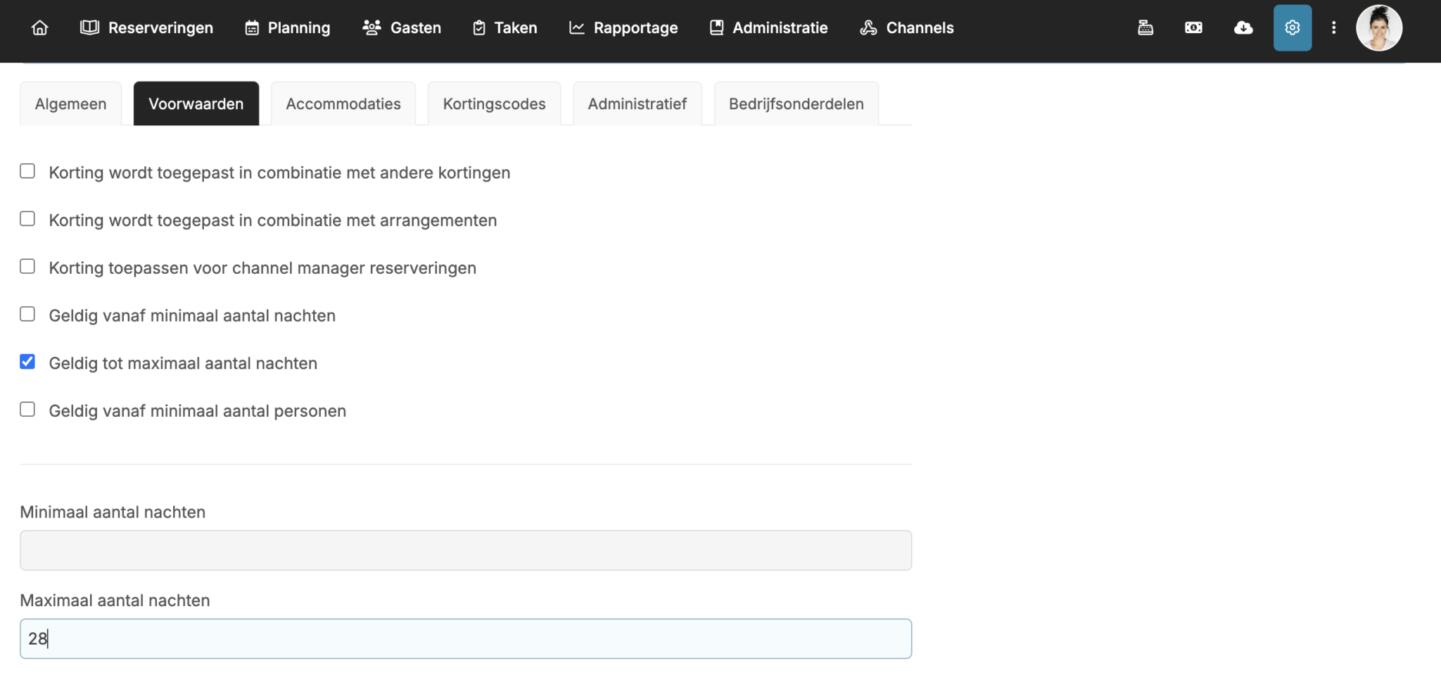Open the settings gear icon

pyautogui.click(x=1292, y=28)
